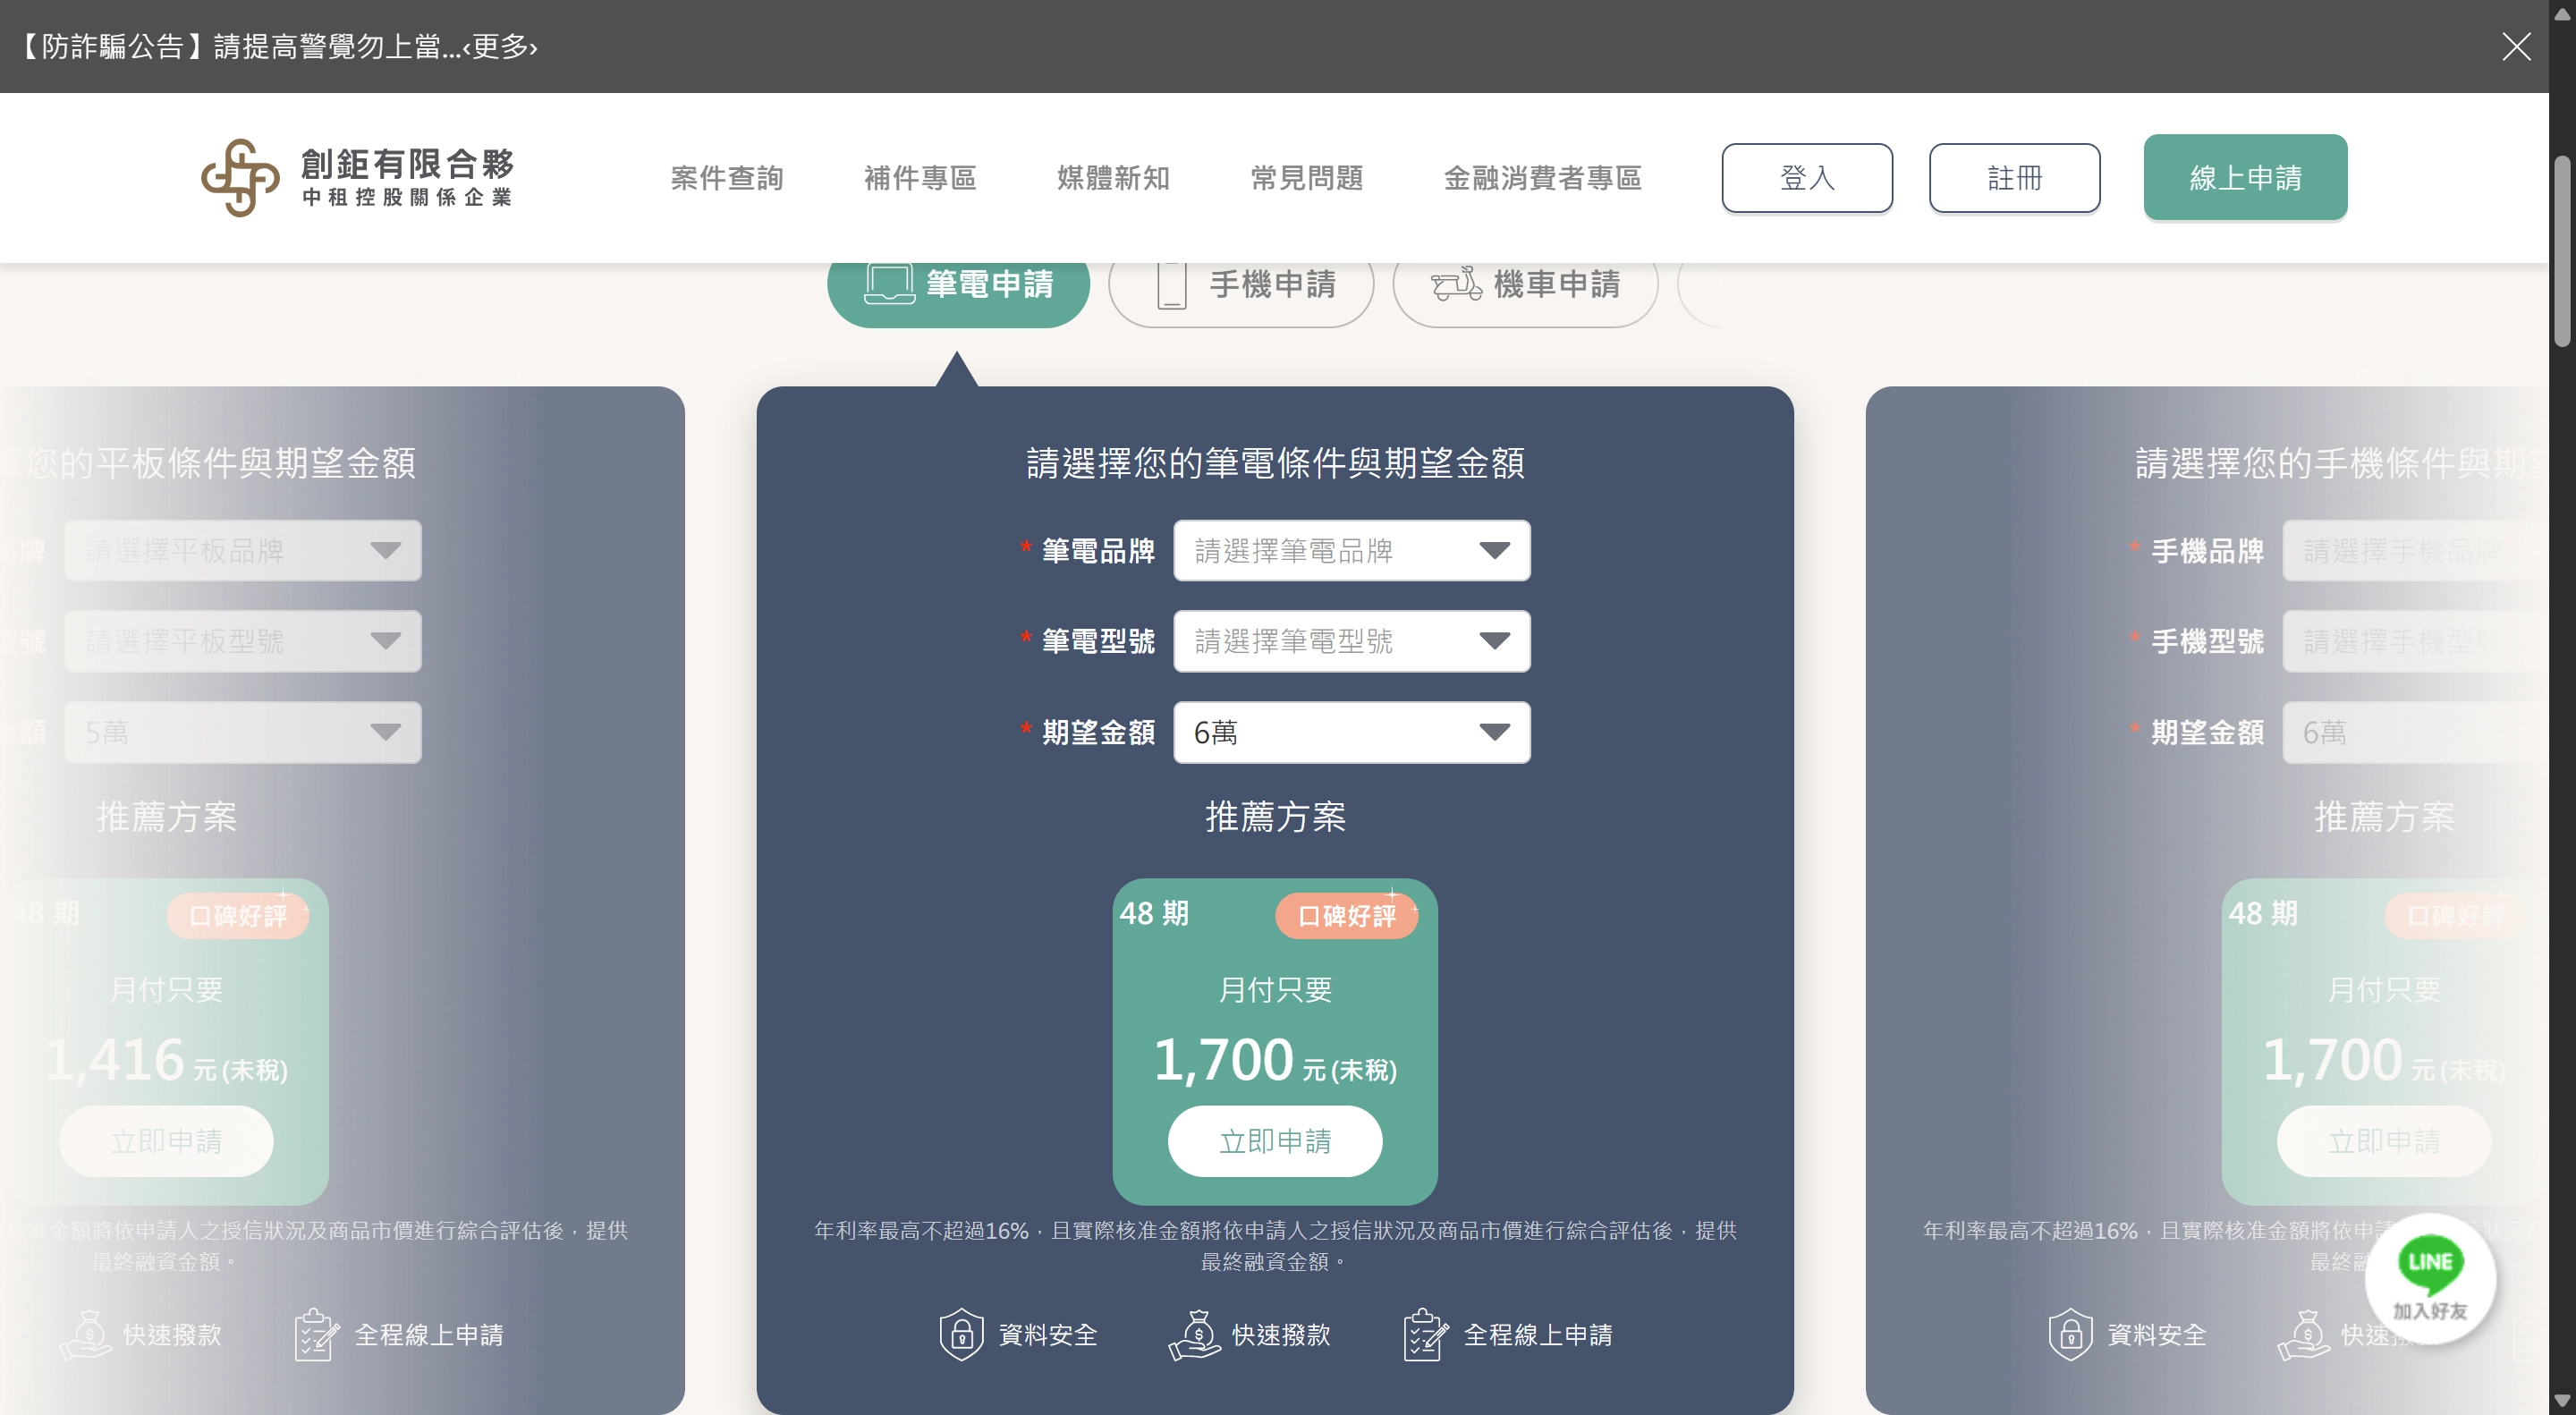The image size is (2576, 1415).
Task: Click the phone icon in 手機申請 tab
Action: tap(1171, 285)
